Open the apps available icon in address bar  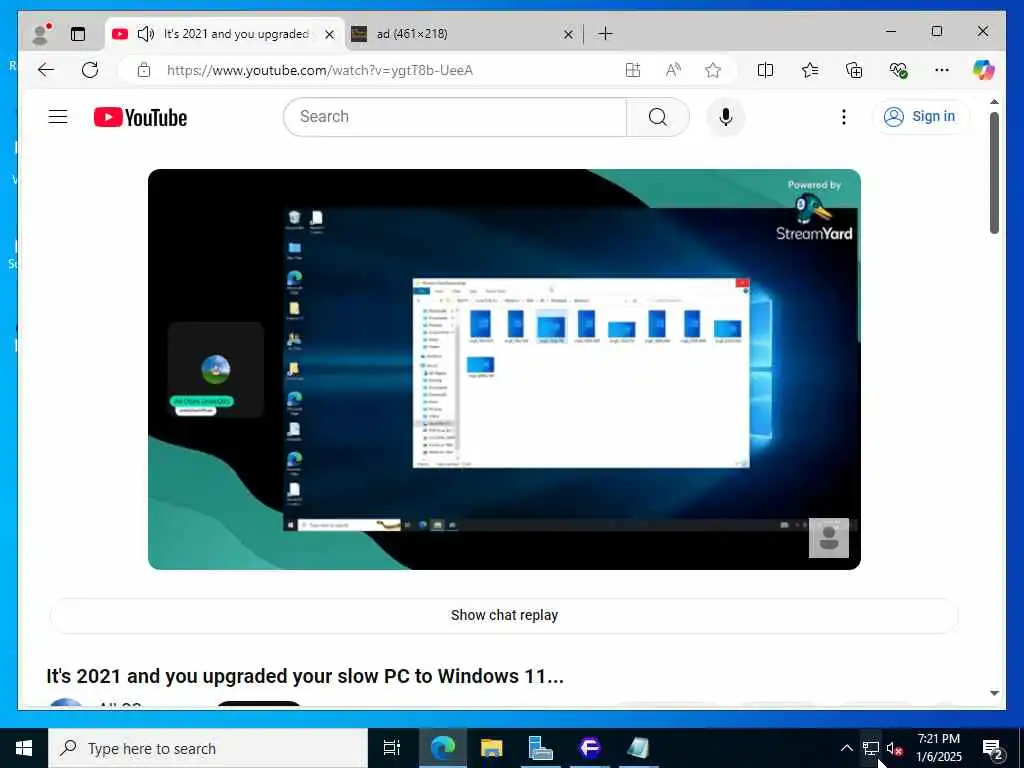click(633, 70)
